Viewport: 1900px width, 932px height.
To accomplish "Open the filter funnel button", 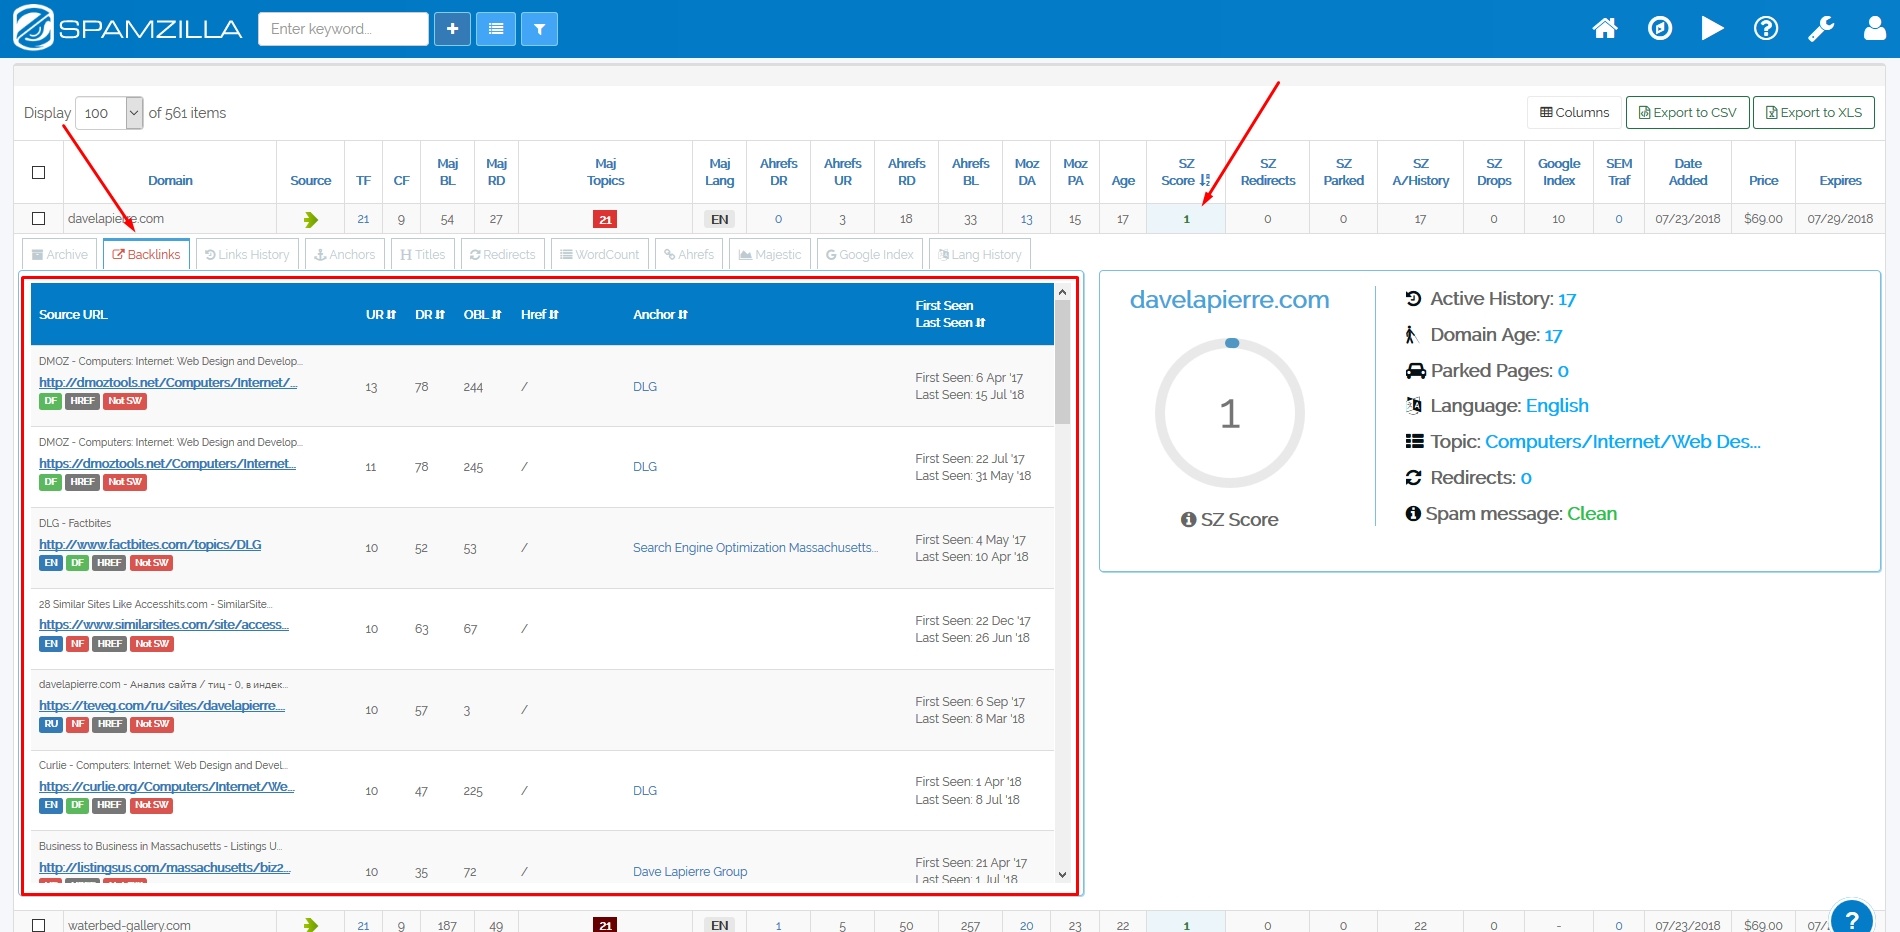I will click(x=540, y=29).
